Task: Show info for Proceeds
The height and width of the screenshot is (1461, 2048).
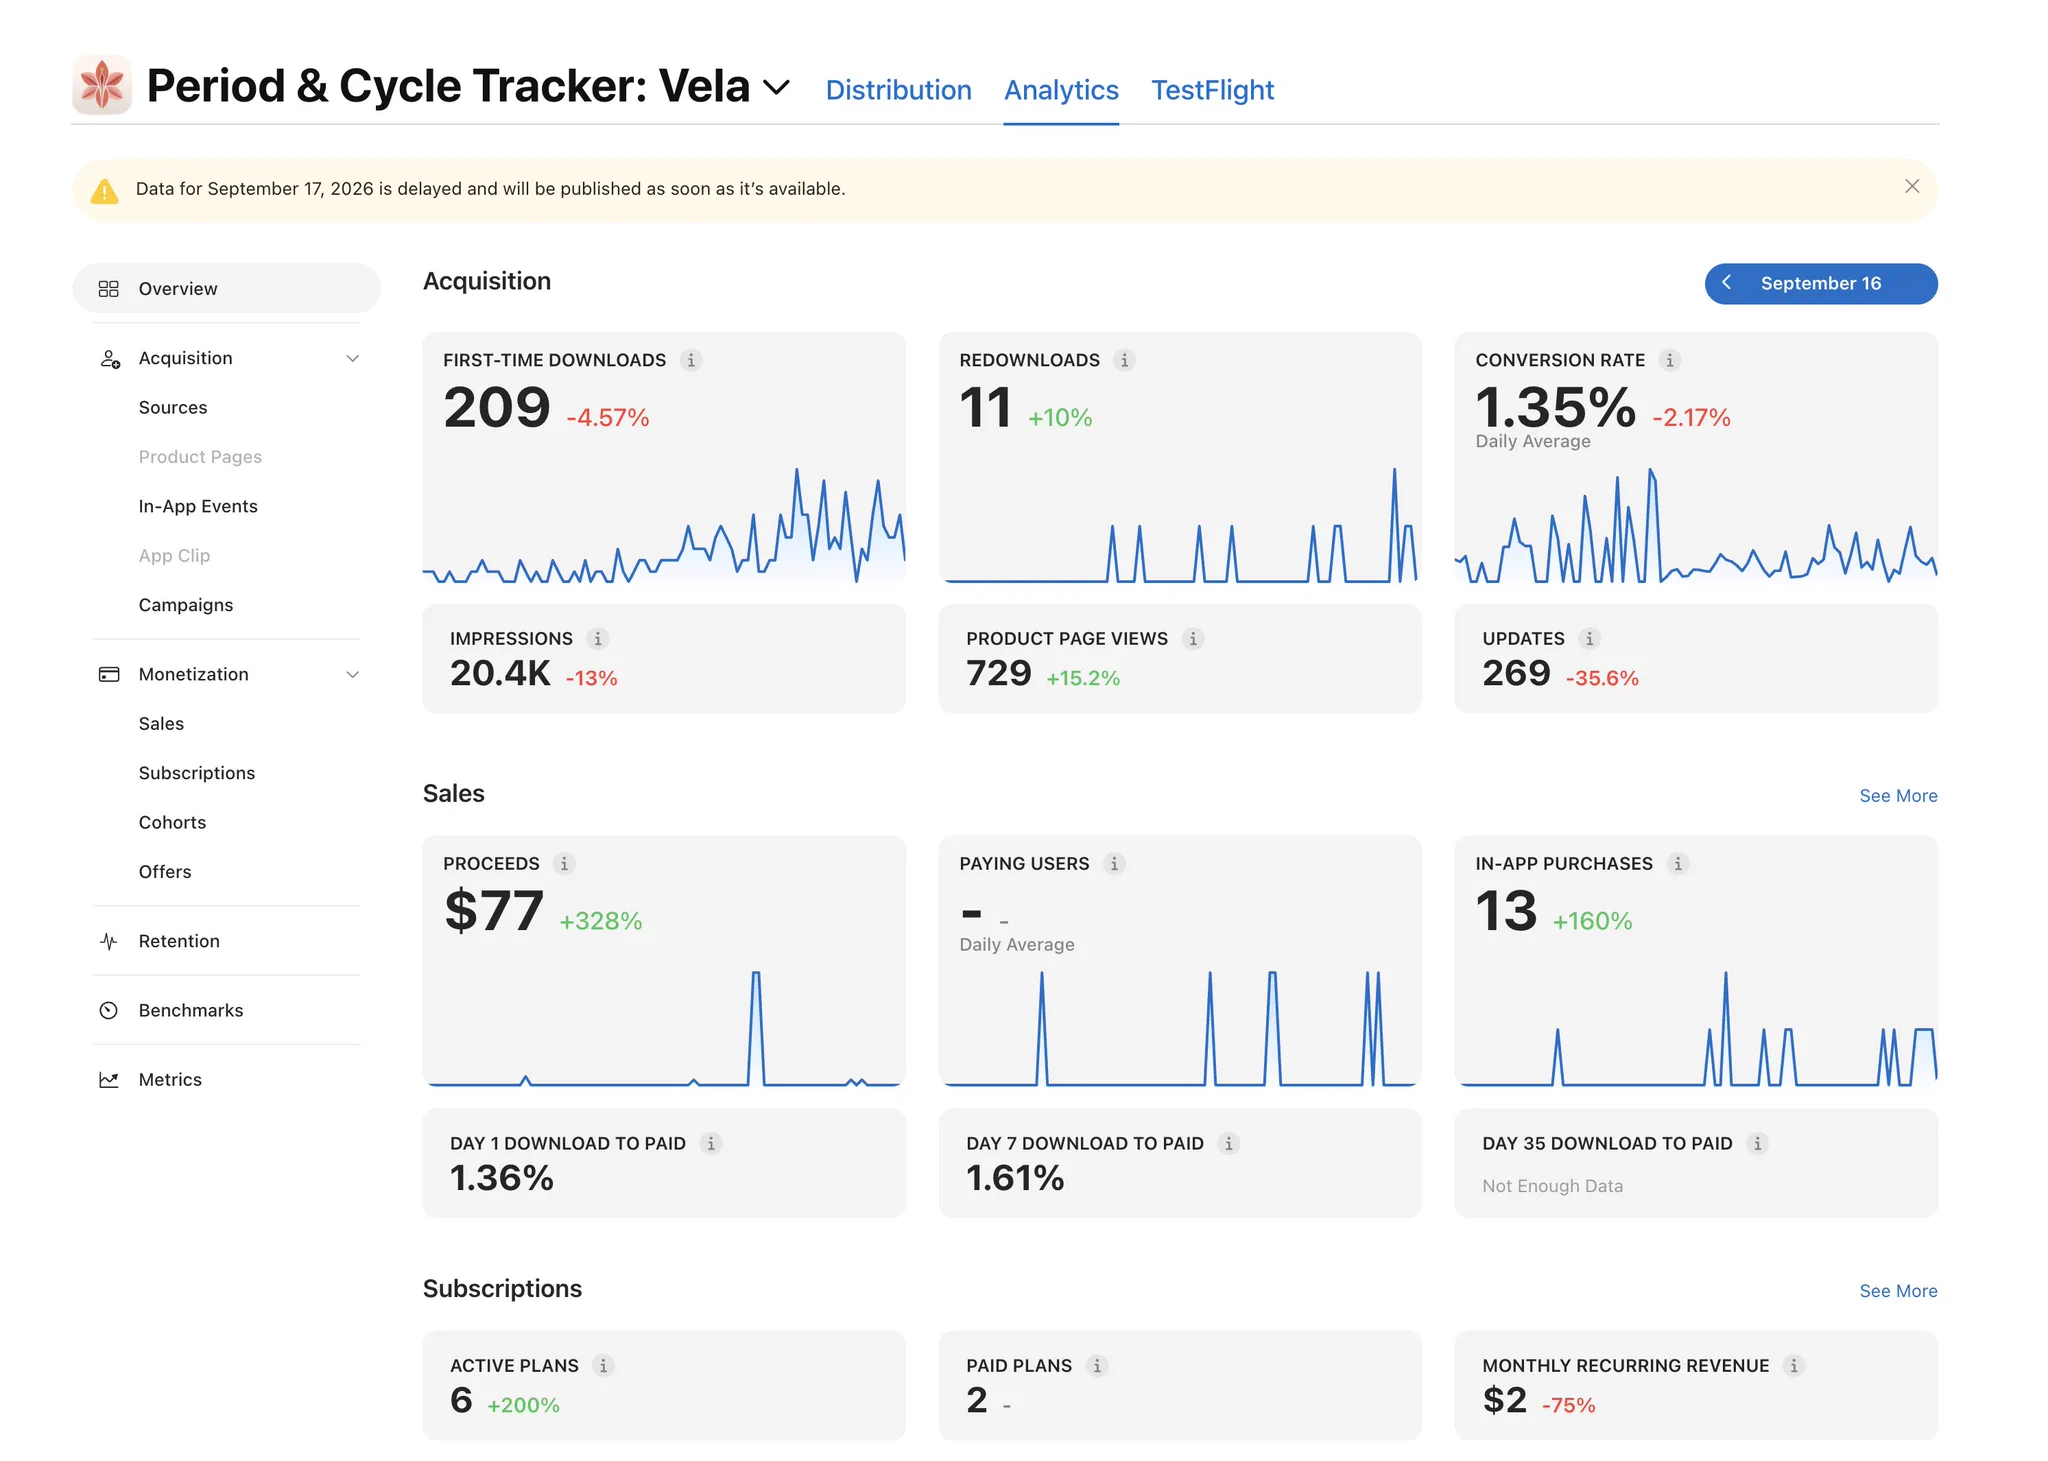Action: pyautogui.click(x=564, y=864)
